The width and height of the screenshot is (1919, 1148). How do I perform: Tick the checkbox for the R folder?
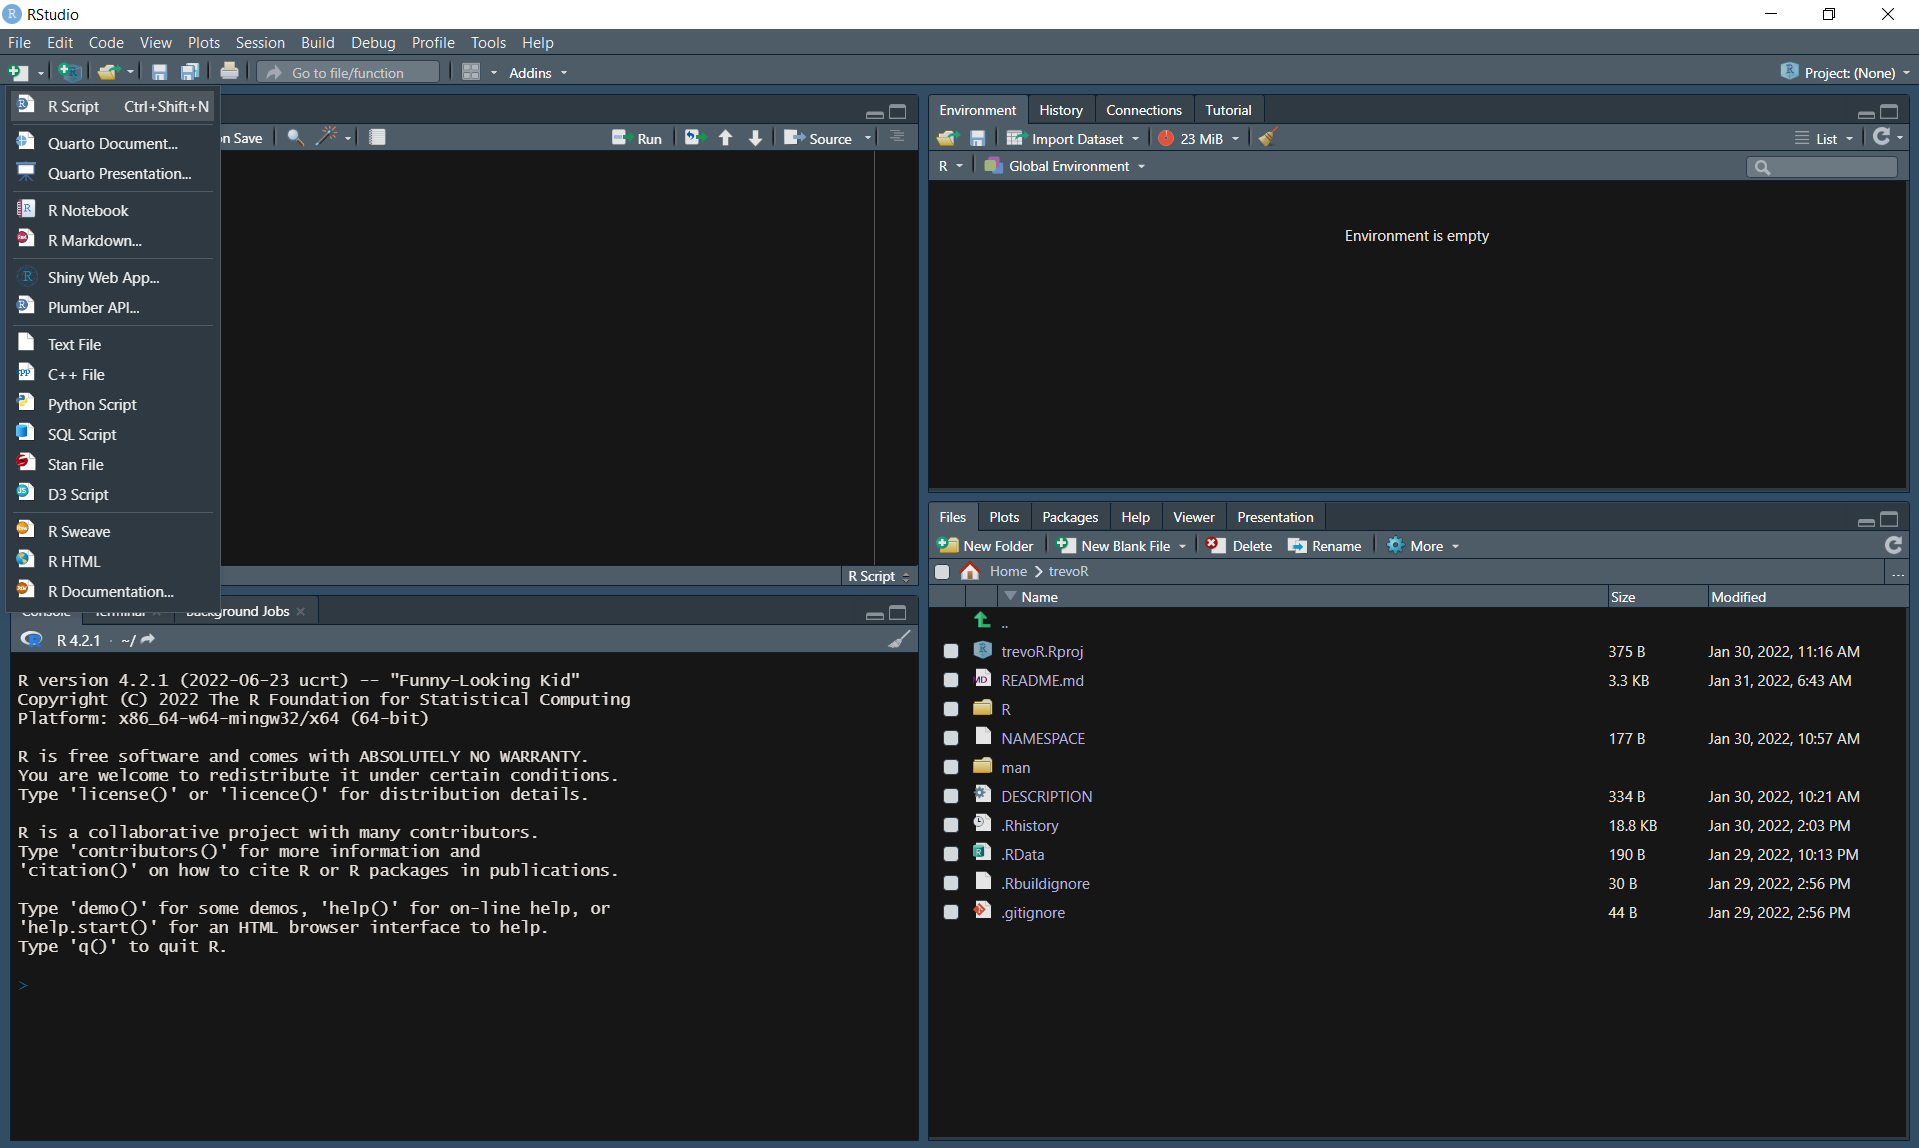[x=951, y=709]
